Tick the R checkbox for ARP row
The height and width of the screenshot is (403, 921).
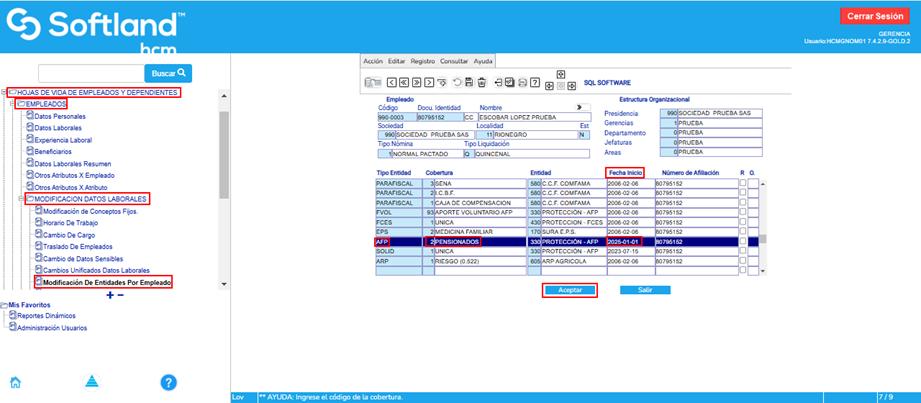(743, 260)
